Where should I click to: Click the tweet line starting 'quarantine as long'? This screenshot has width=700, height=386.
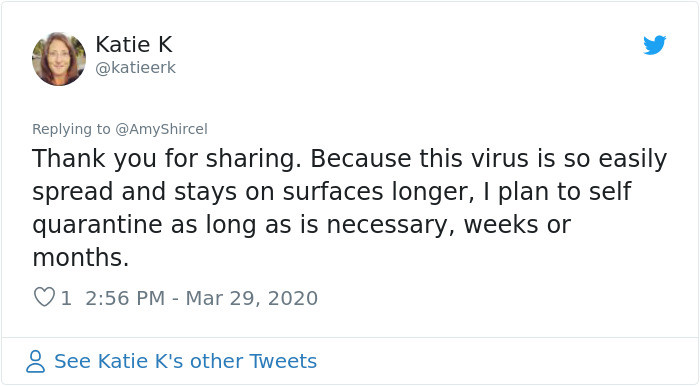coord(302,225)
